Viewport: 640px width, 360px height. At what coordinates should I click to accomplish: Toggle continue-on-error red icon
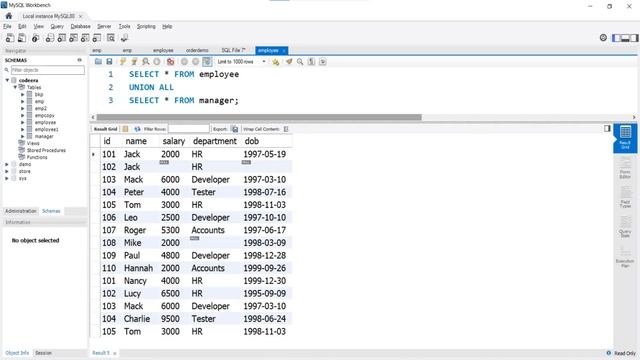click(x=171, y=62)
